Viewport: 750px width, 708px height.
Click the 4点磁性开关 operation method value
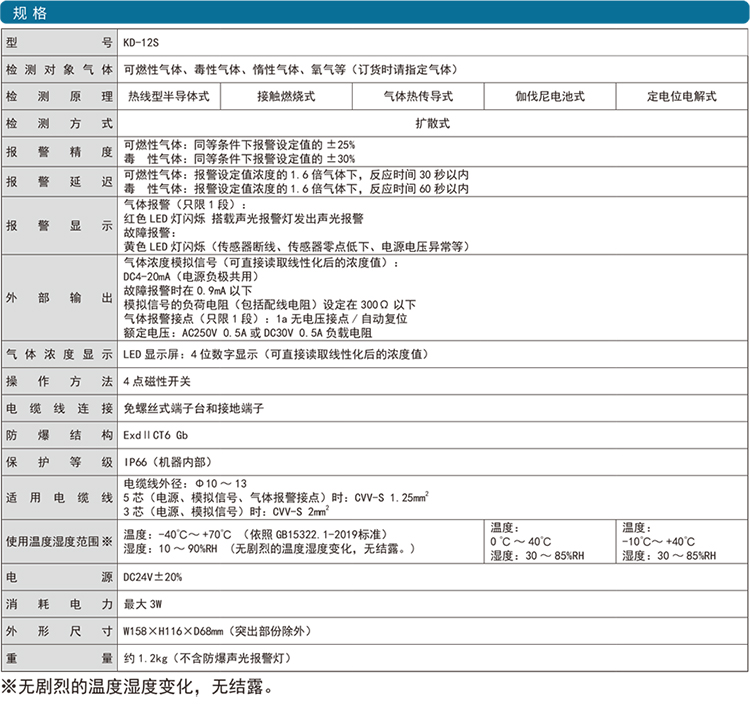click(x=156, y=382)
